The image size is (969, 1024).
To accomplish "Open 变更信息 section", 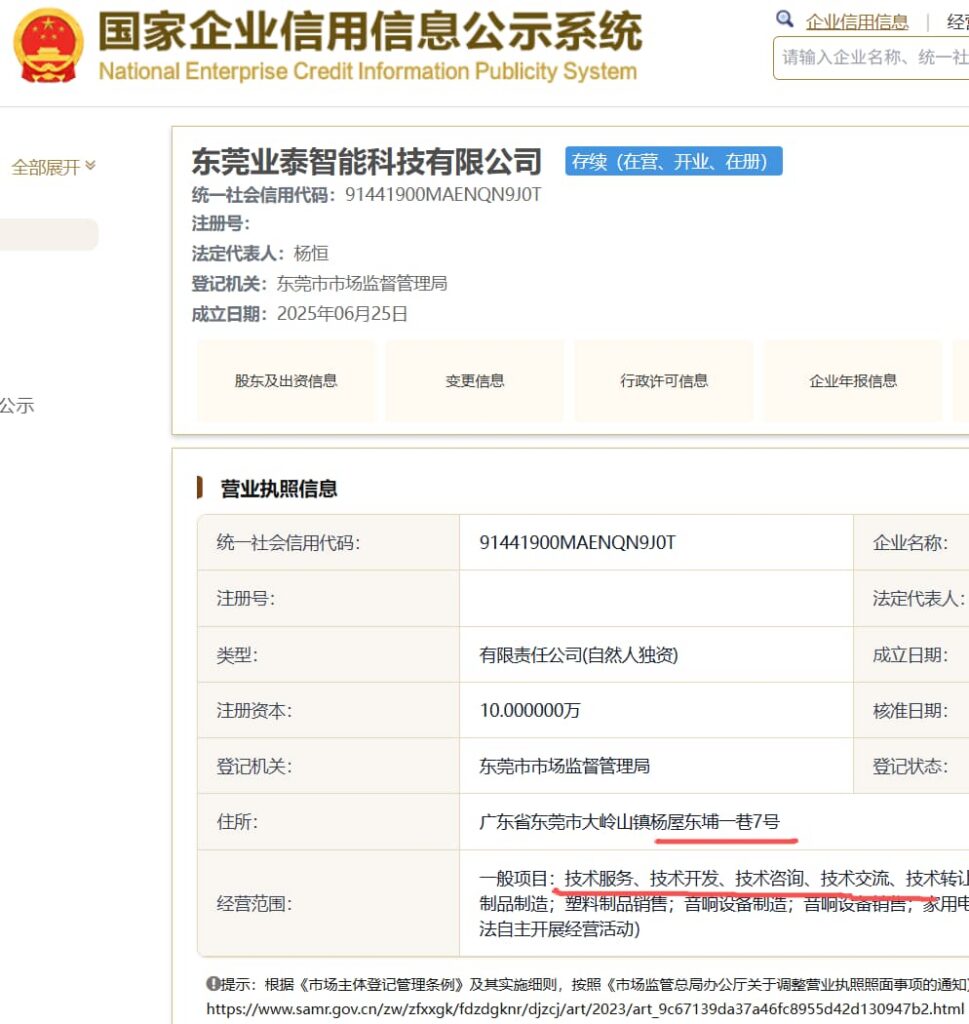I will click(x=475, y=380).
